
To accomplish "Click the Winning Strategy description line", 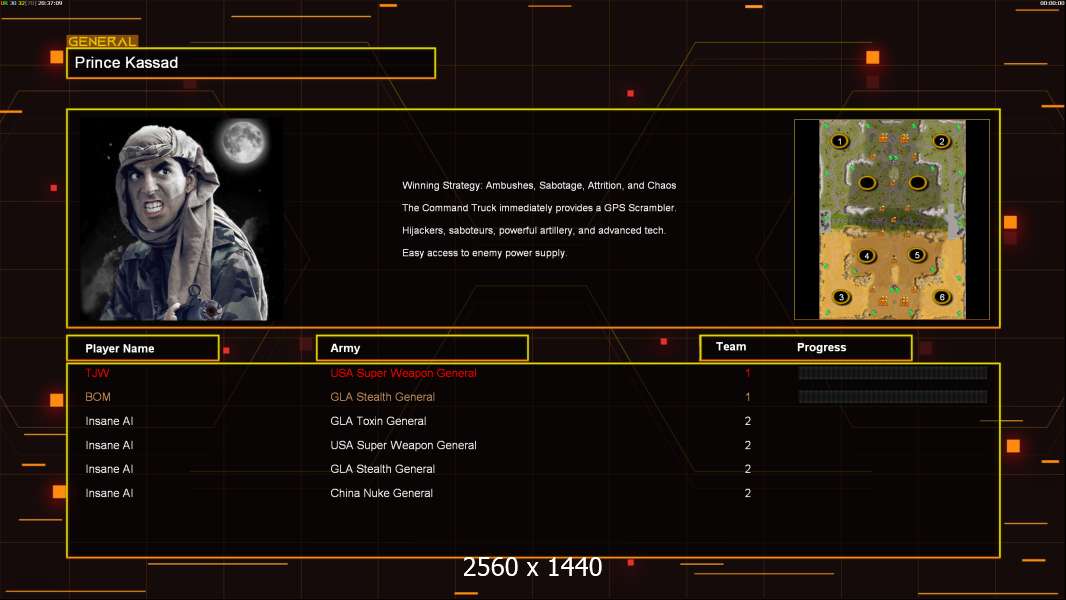I will point(538,186).
